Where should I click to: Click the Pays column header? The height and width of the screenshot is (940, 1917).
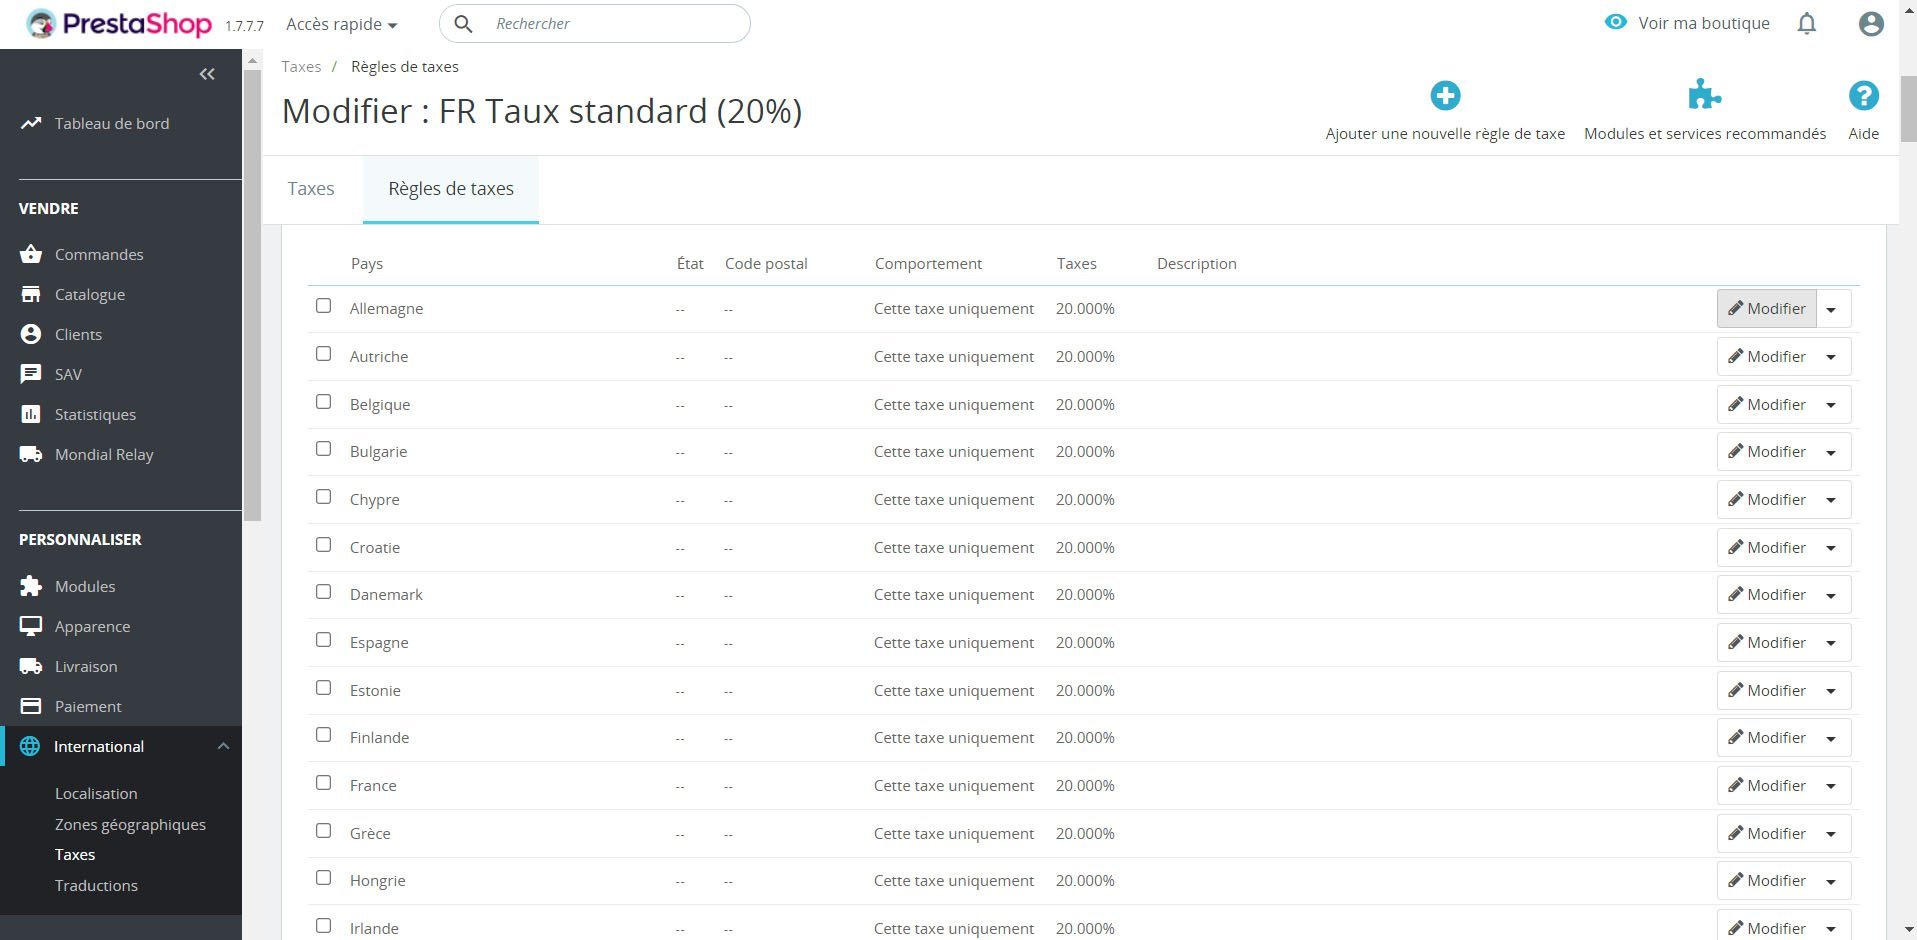(367, 264)
